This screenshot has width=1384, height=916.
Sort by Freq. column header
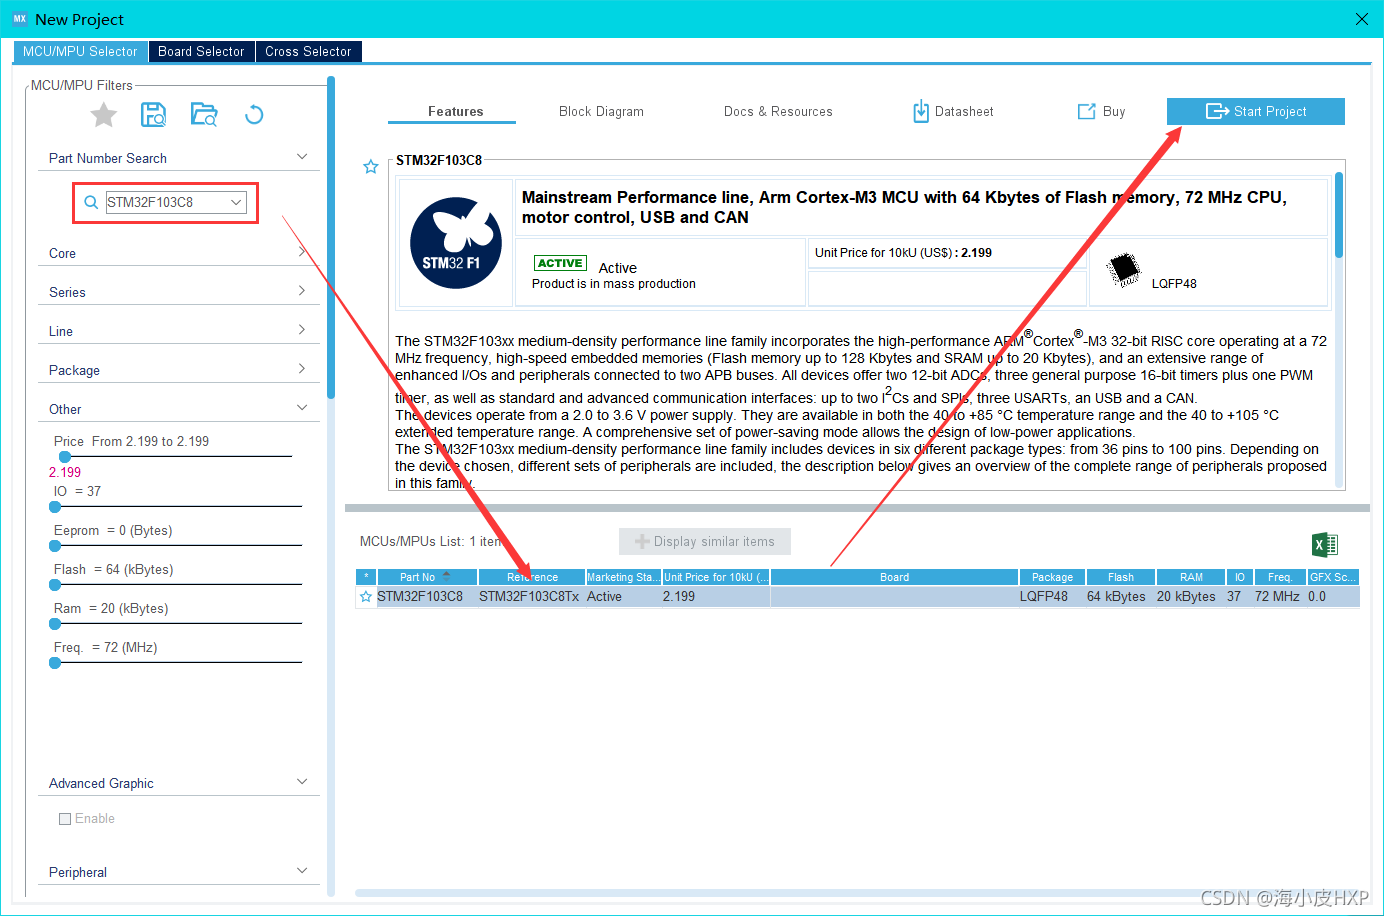click(x=1280, y=577)
